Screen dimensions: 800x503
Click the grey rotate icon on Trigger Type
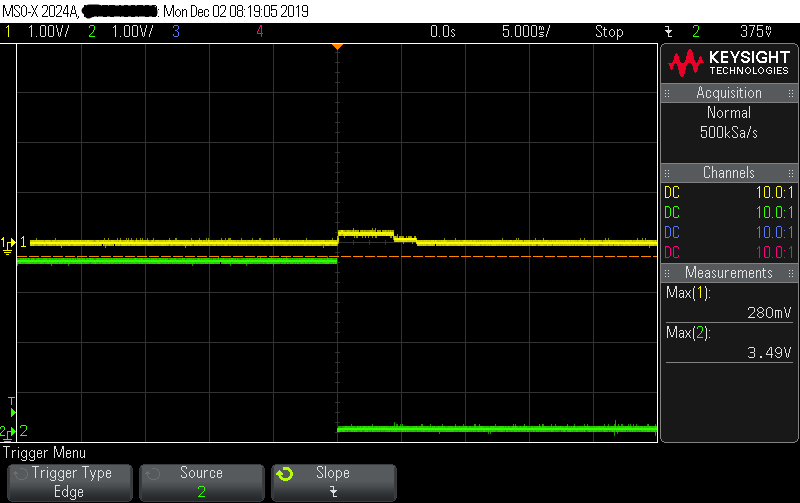click(21, 474)
